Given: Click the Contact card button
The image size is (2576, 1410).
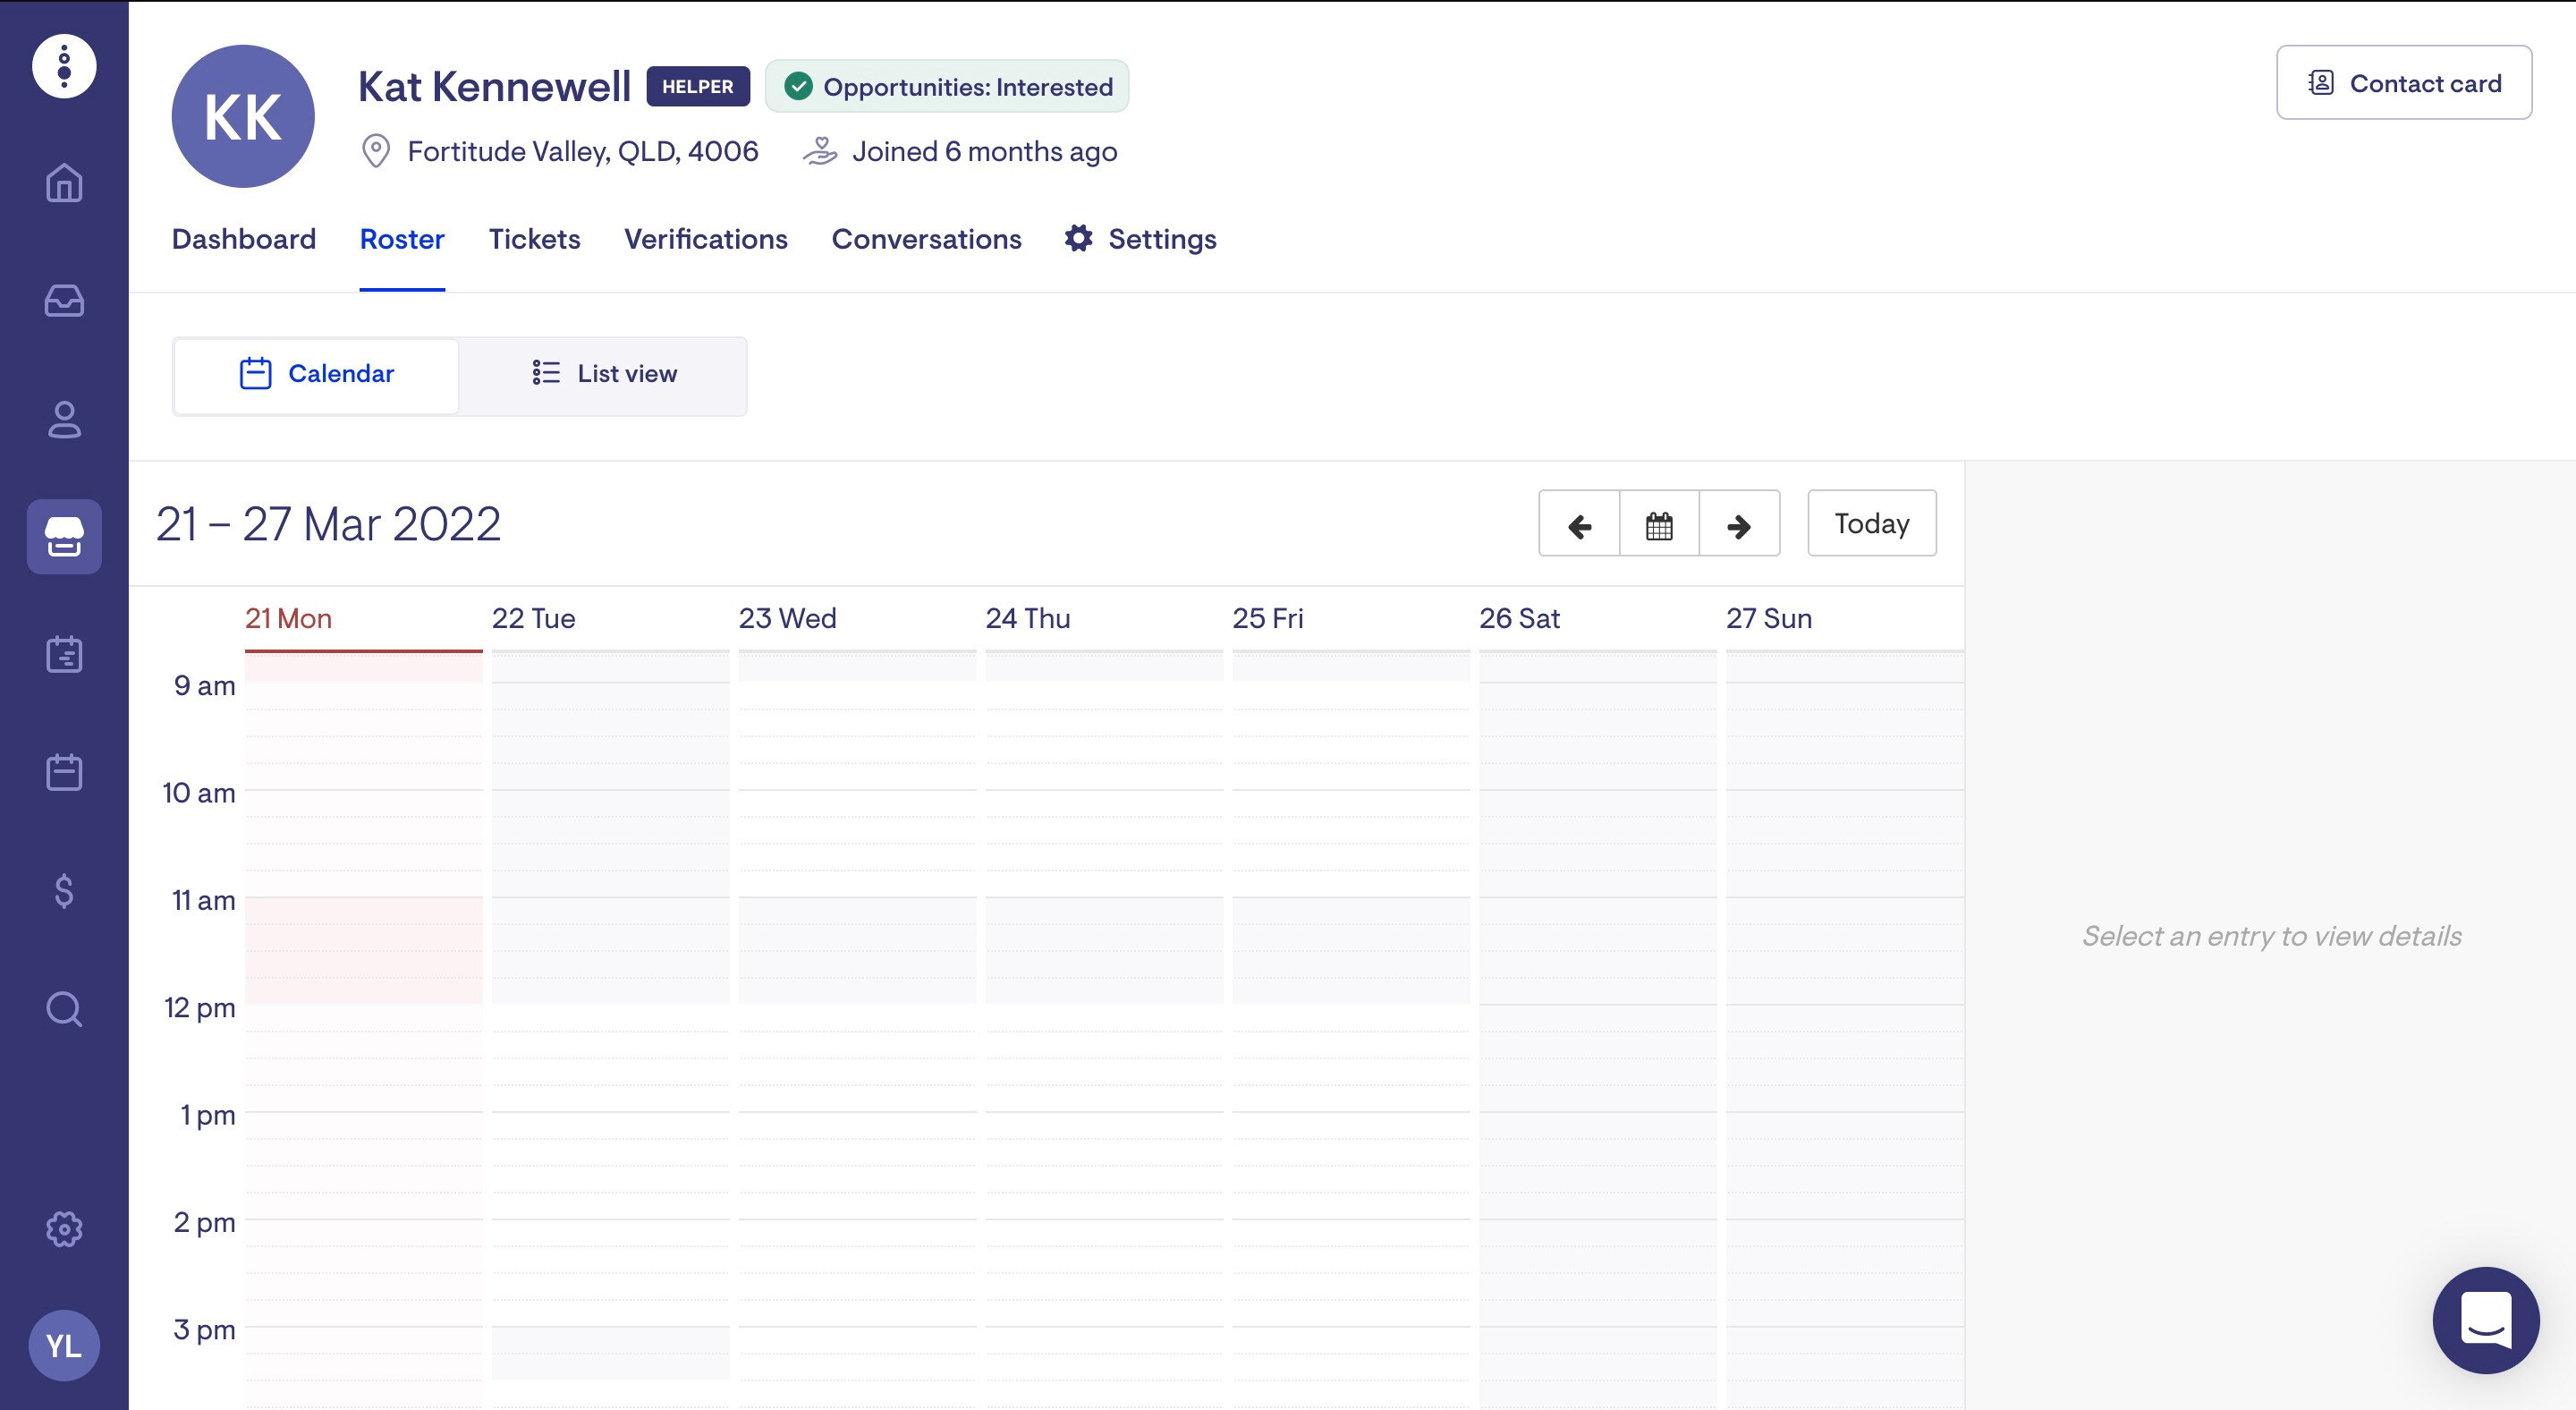Looking at the screenshot, I should point(2403,83).
